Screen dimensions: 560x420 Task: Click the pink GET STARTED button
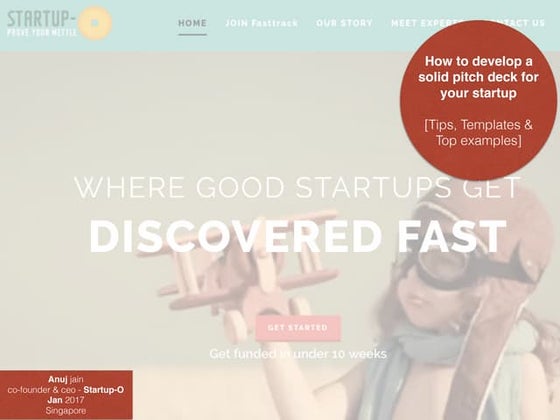click(298, 328)
